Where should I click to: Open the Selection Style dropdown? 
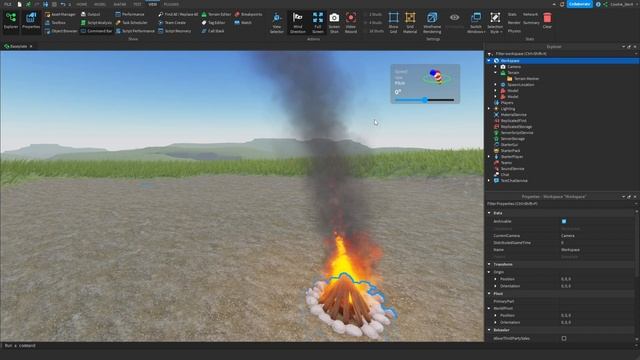point(495,23)
